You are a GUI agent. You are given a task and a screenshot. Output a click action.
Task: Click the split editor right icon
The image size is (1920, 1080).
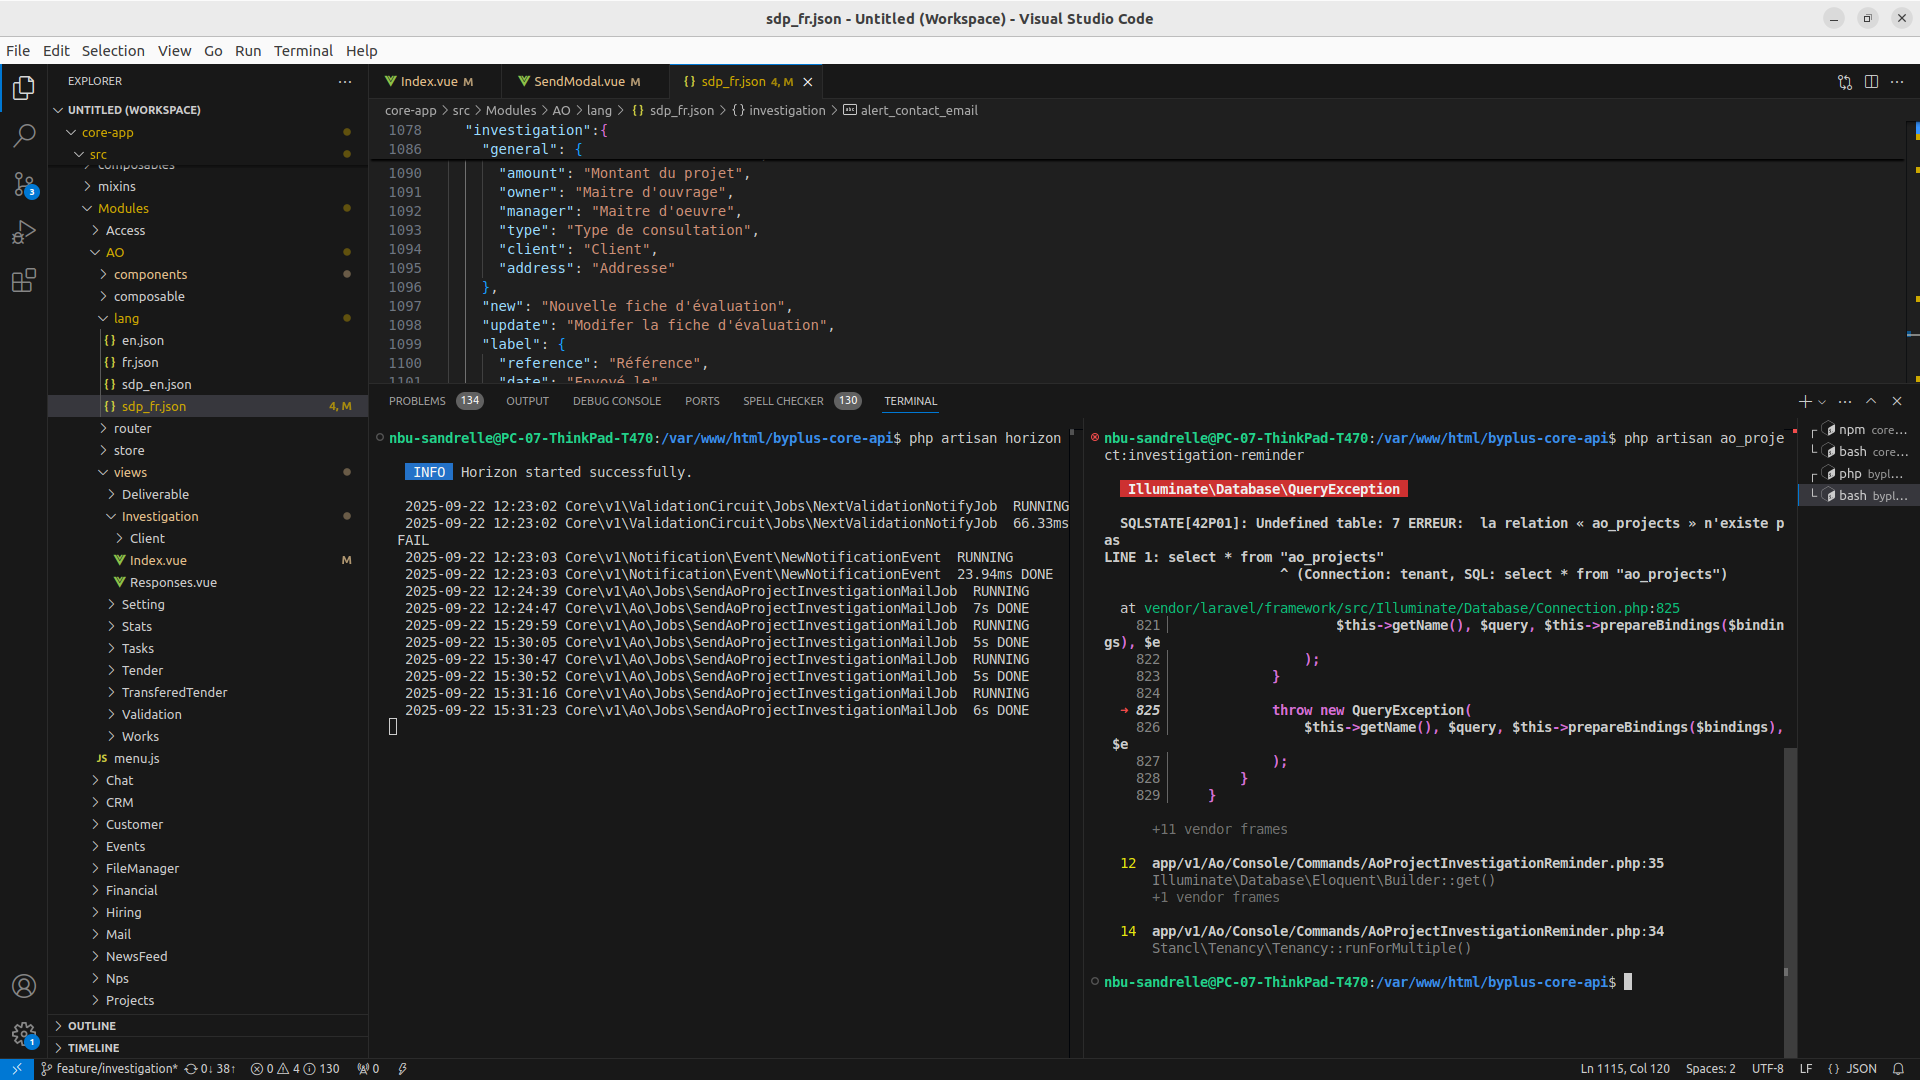pyautogui.click(x=1871, y=82)
